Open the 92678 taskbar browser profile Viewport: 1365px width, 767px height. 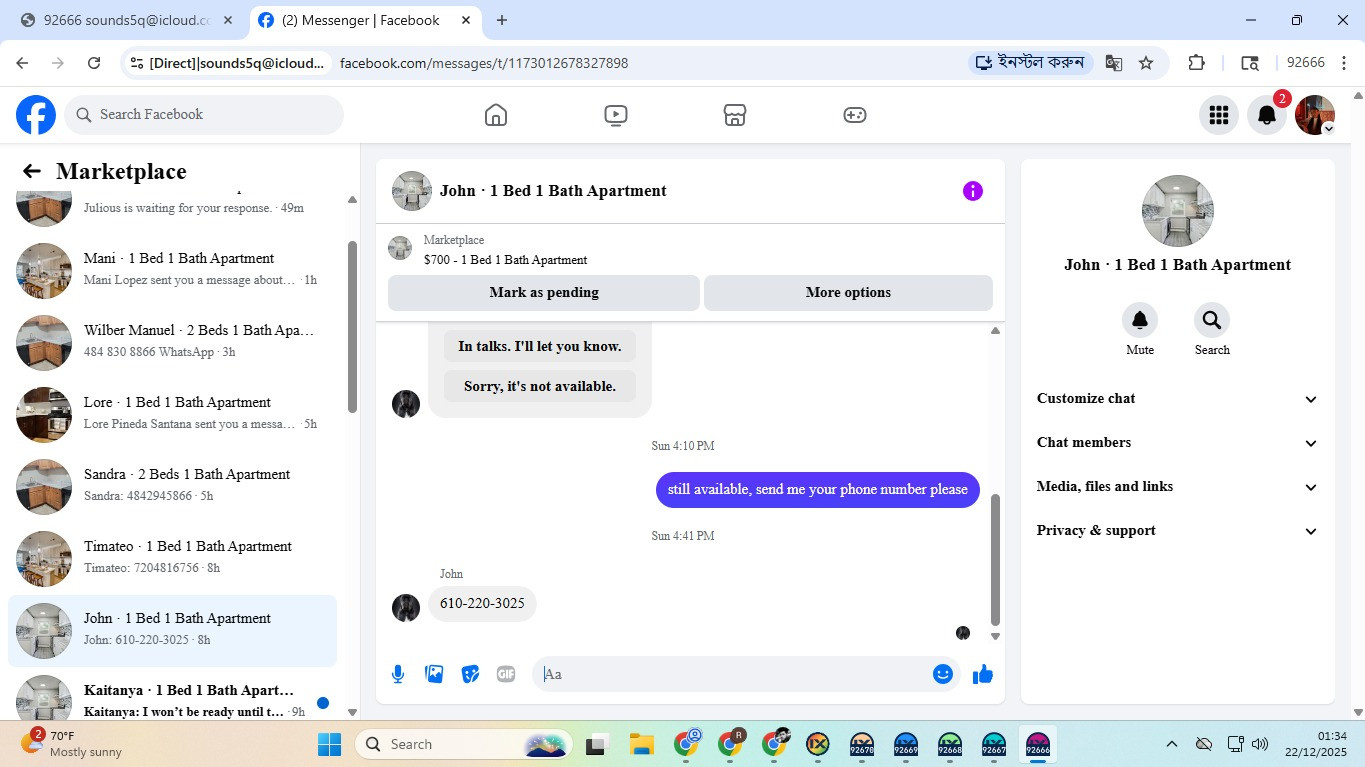tap(861, 744)
